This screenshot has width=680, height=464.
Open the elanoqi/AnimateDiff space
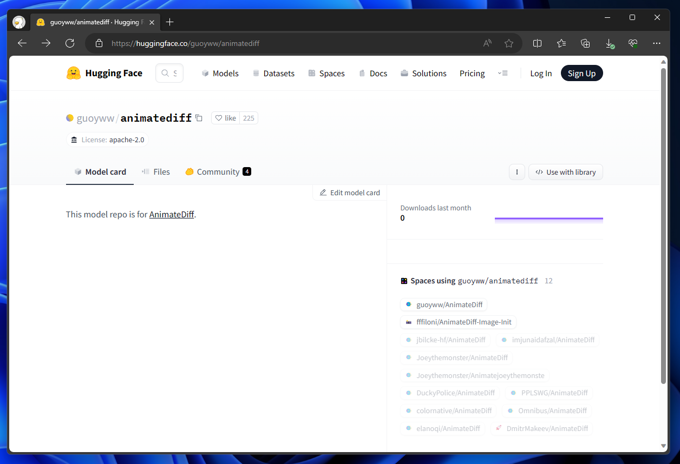(x=443, y=428)
